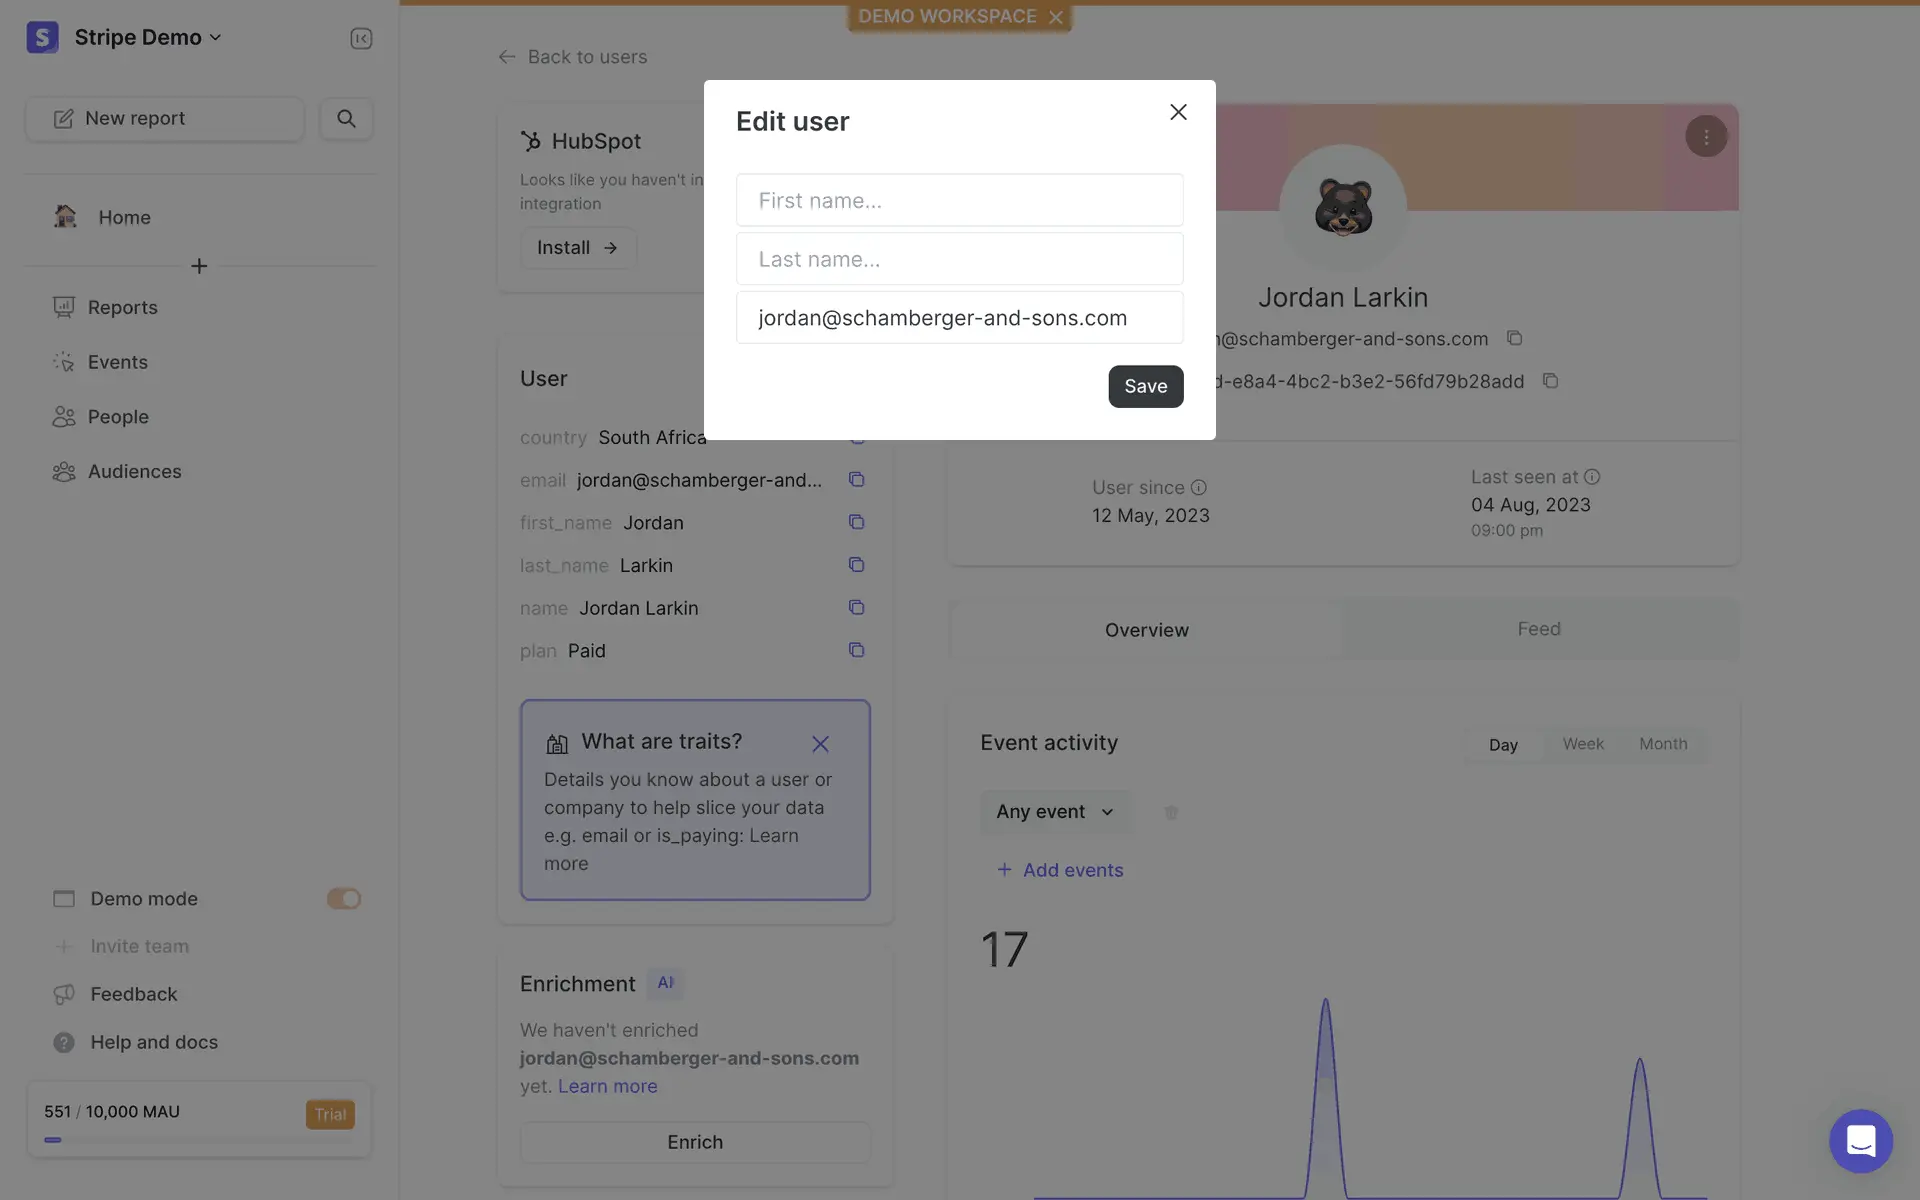Open the chat support bubble
The width and height of the screenshot is (1920, 1200).
click(x=1860, y=1140)
